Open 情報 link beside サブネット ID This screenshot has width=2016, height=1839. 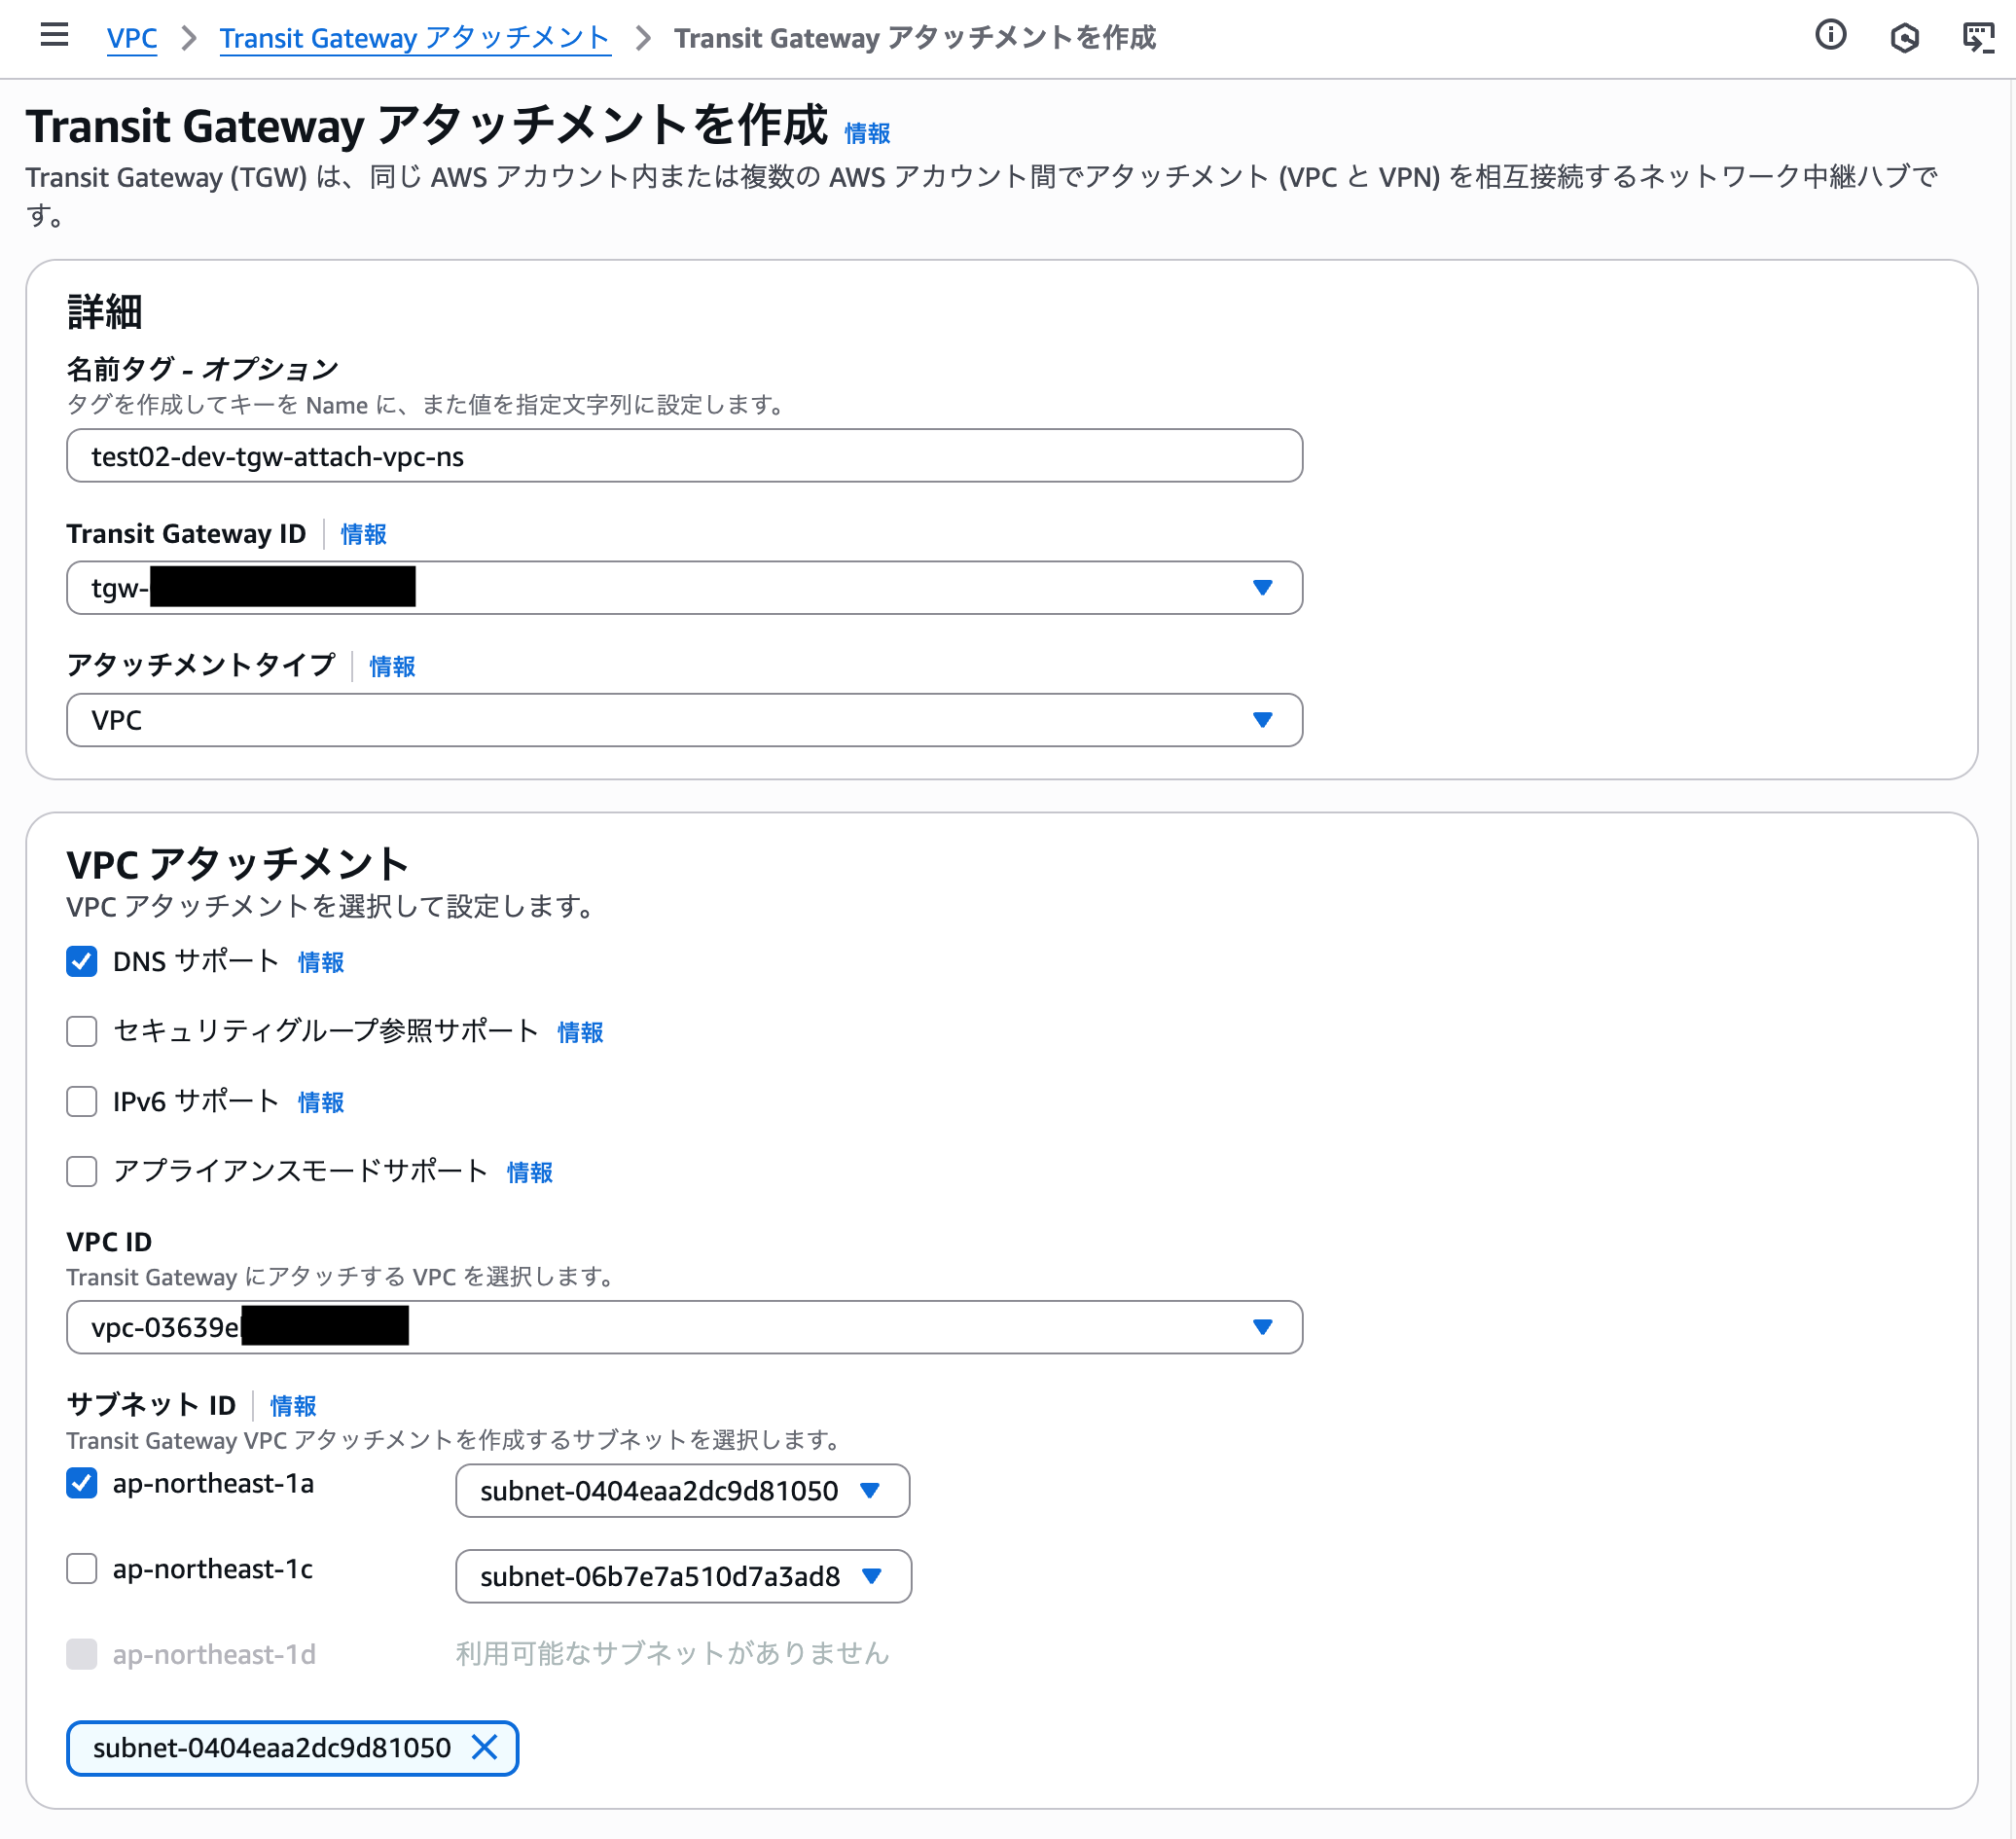[292, 1405]
